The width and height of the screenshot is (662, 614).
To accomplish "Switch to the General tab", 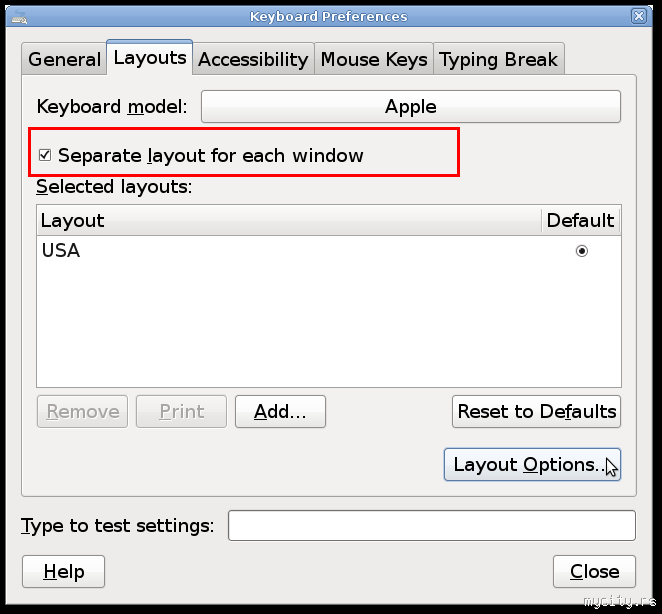I will pyautogui.click(x=64, y=59).
